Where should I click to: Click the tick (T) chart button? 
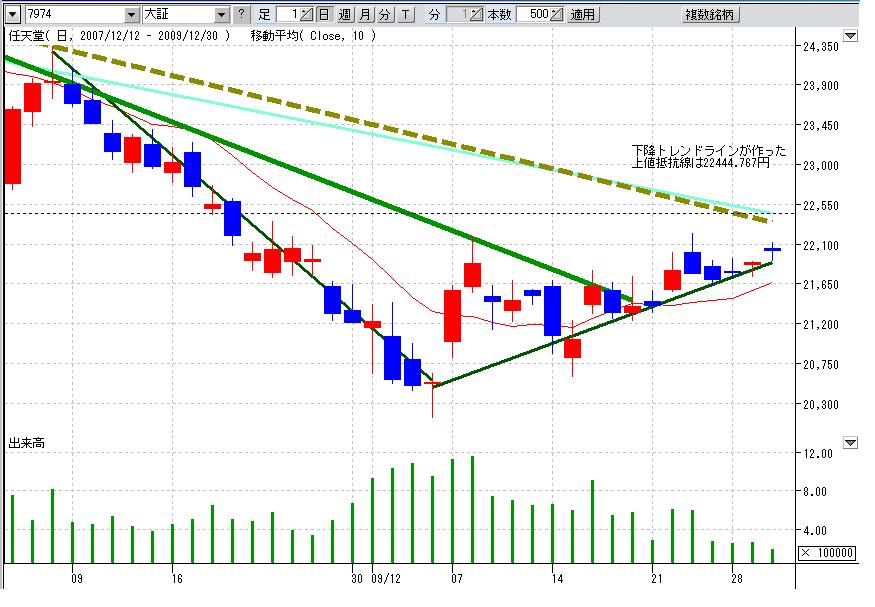coord(405,15)
